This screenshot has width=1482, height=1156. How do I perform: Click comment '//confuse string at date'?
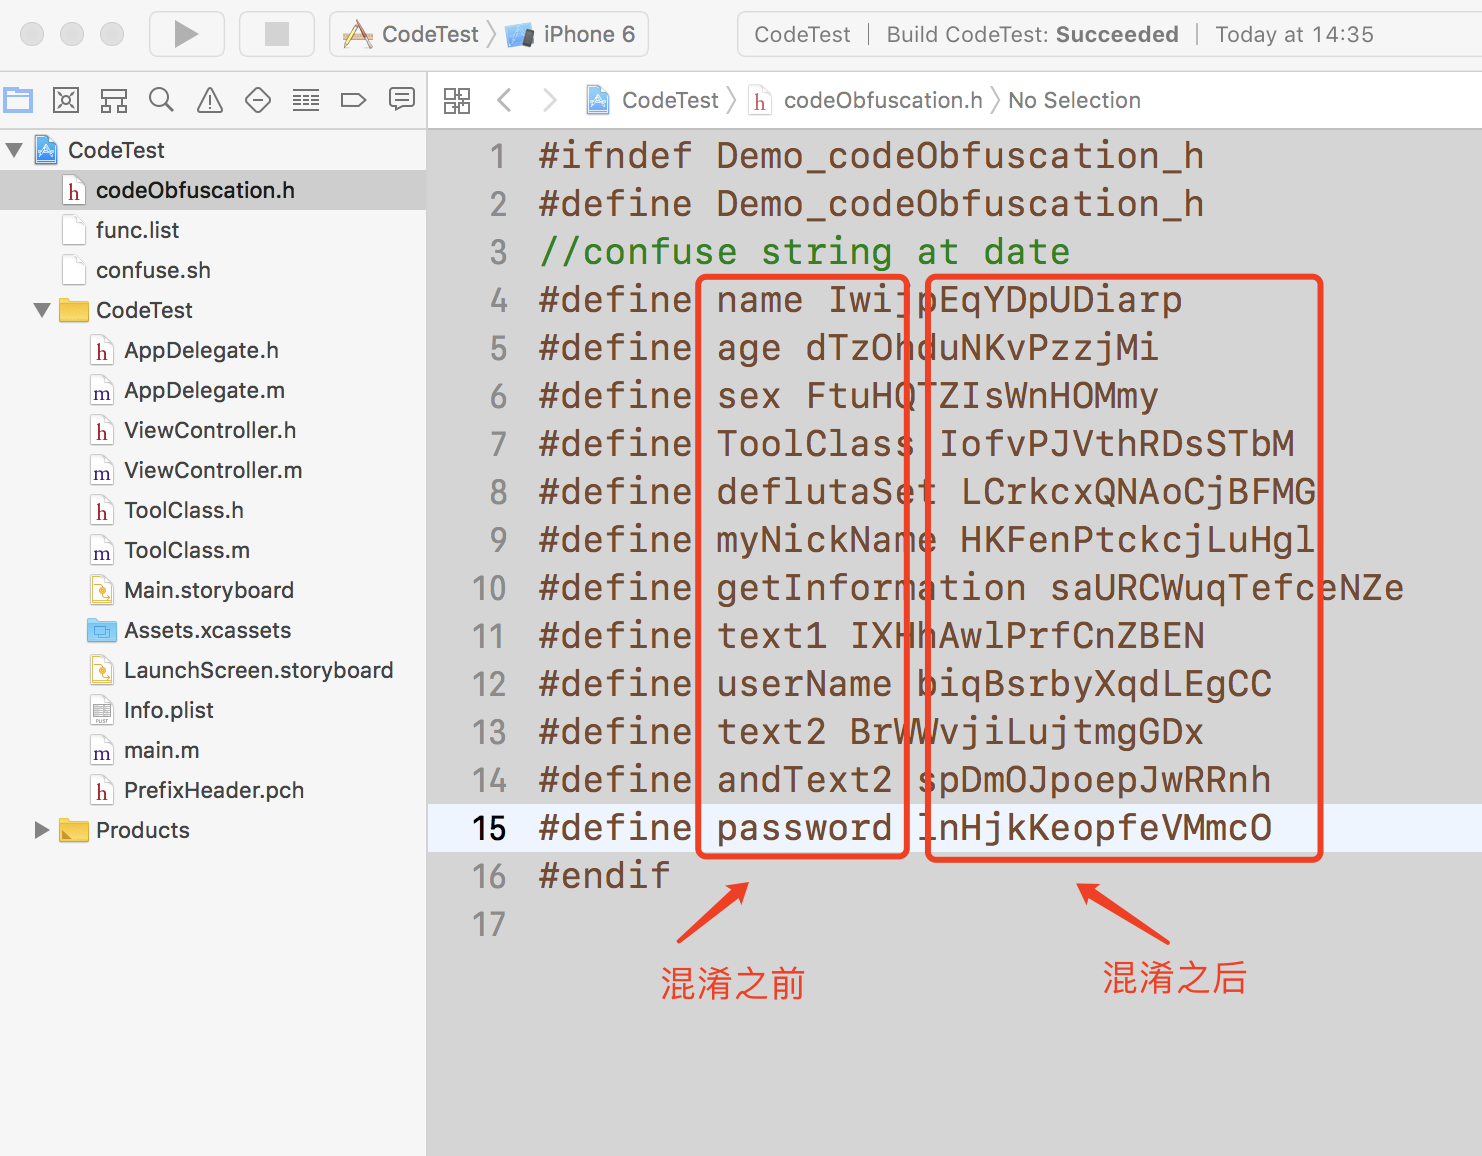pyautogui.click(x=804, y=252)
